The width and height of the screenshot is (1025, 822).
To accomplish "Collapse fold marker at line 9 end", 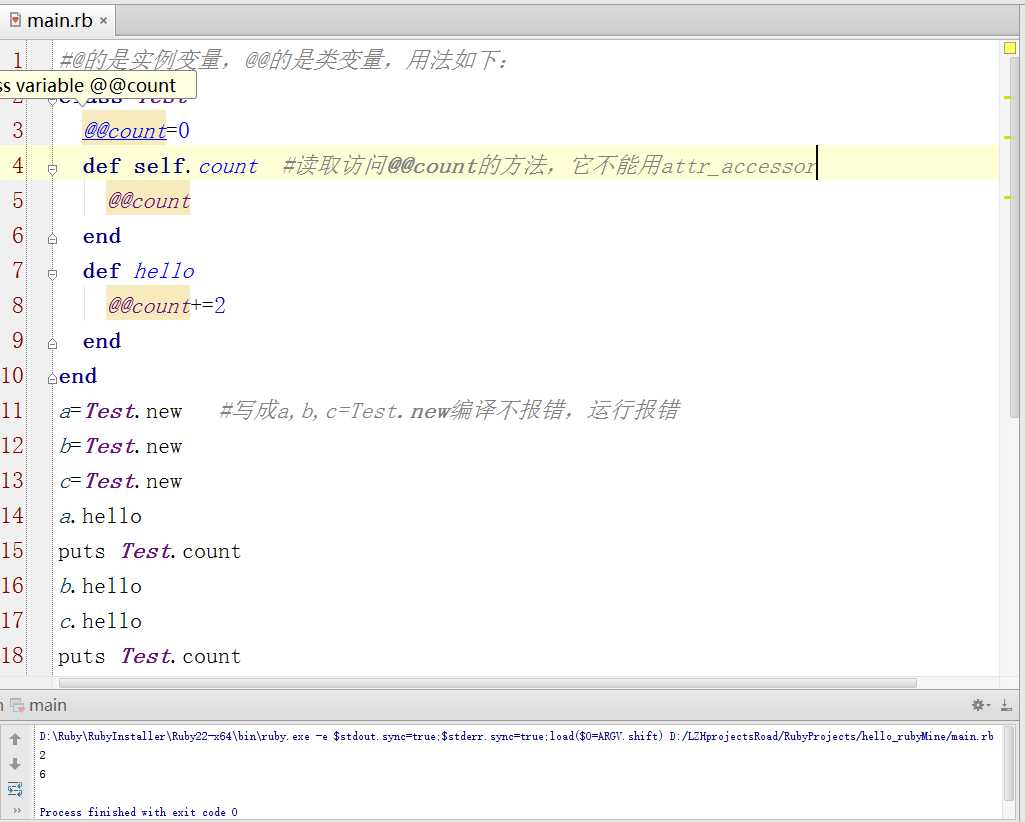I will pyautogui.click(x=52, y=344).
